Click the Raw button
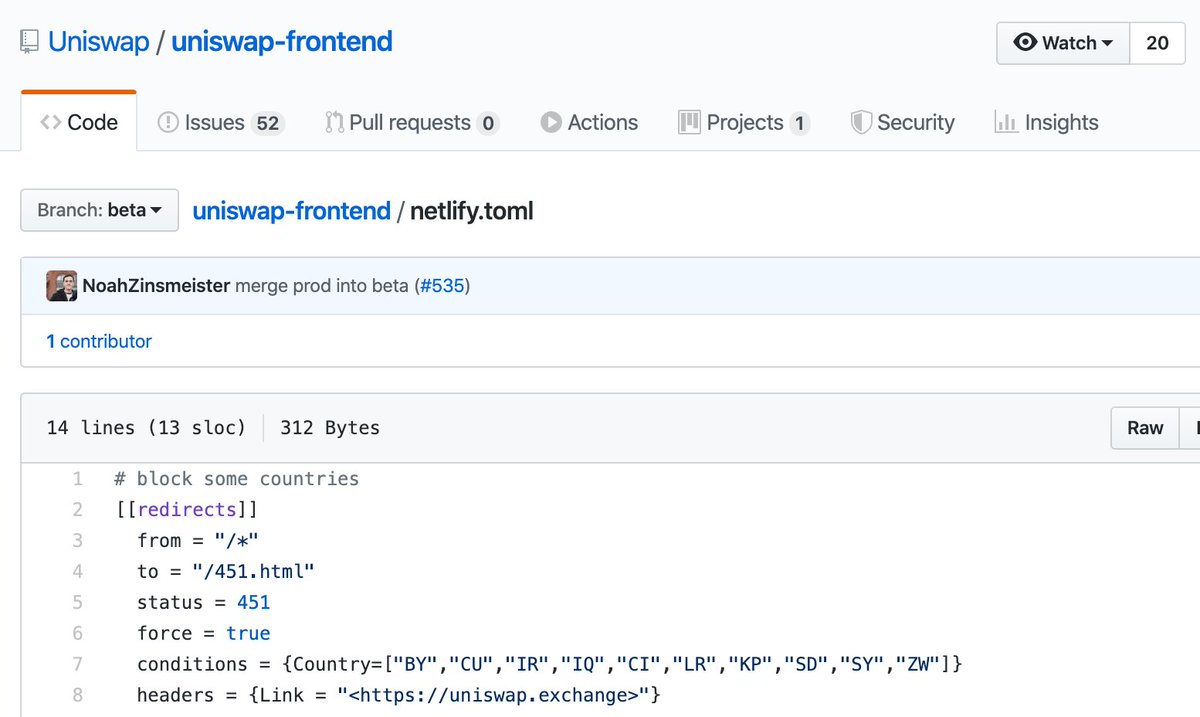 (x=1145, y=427)
